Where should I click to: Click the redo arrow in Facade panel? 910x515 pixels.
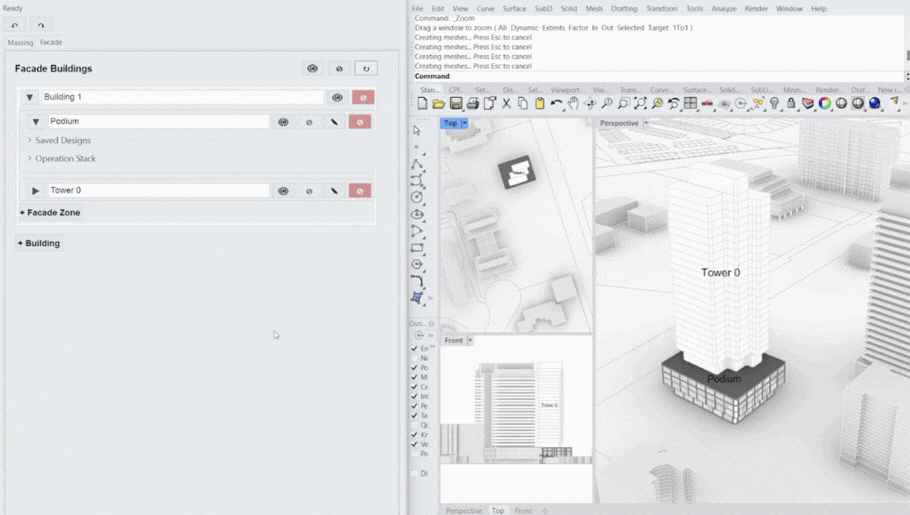pyautogui.click(x=41, y=25)
